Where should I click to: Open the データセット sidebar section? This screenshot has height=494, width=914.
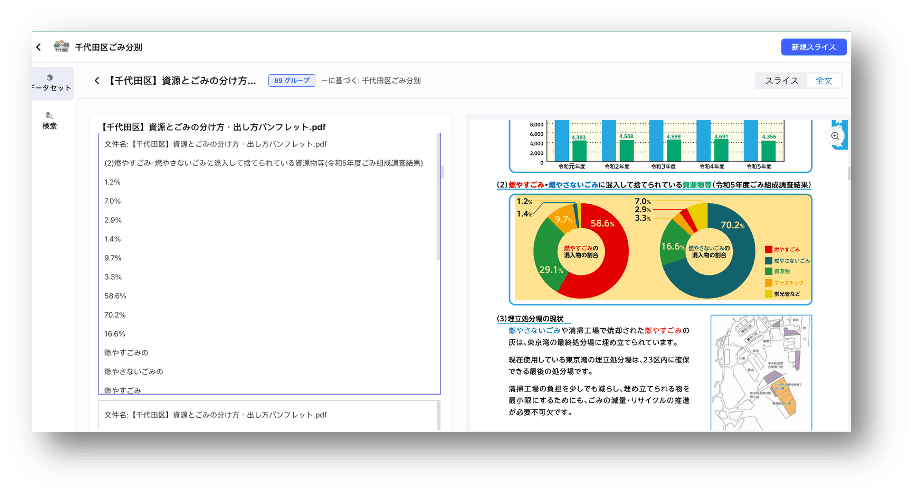(x=49, y=83)
